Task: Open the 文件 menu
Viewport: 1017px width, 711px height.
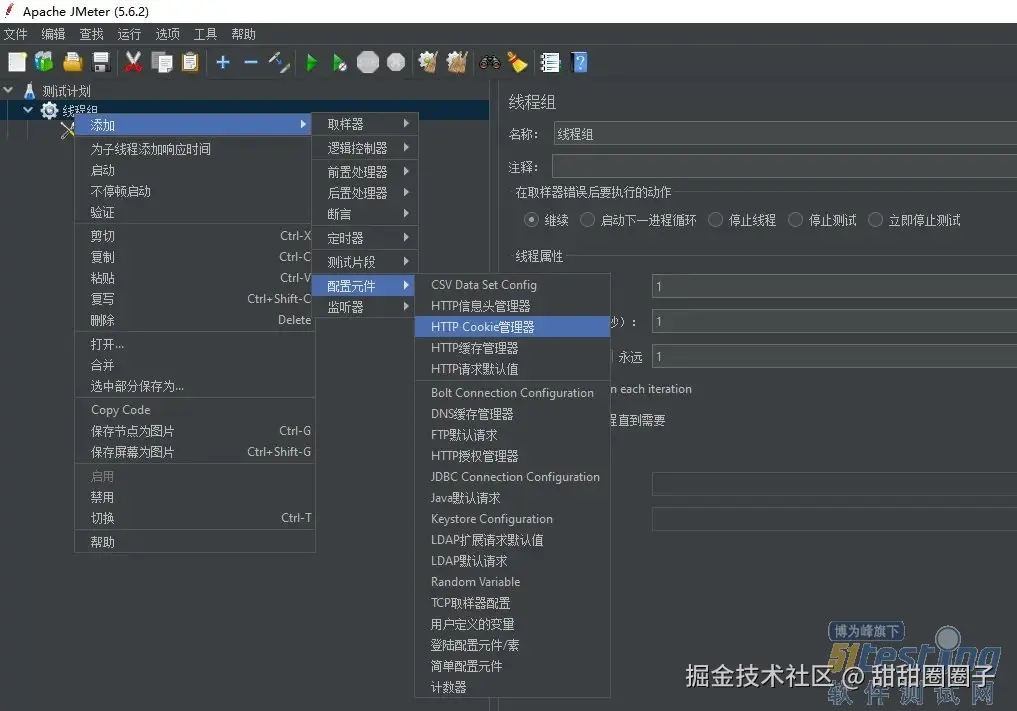Action: point(16,34)
